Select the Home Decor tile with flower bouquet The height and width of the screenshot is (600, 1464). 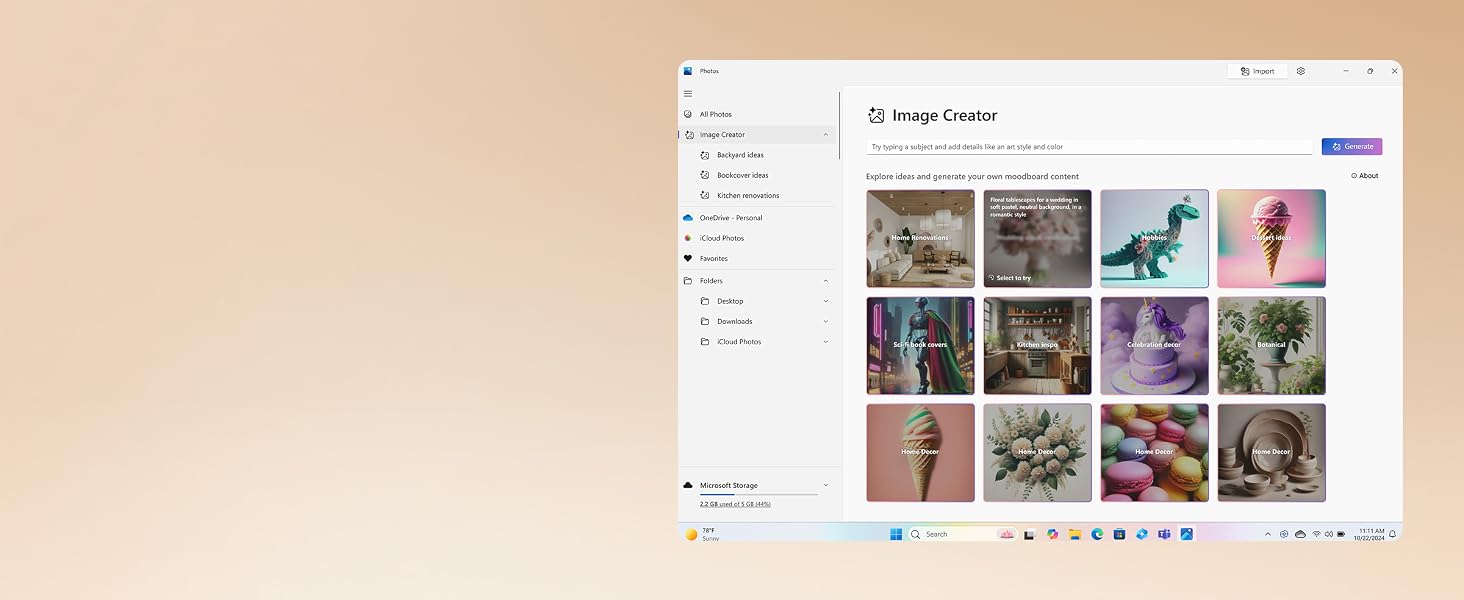(x=1037, y=453)
